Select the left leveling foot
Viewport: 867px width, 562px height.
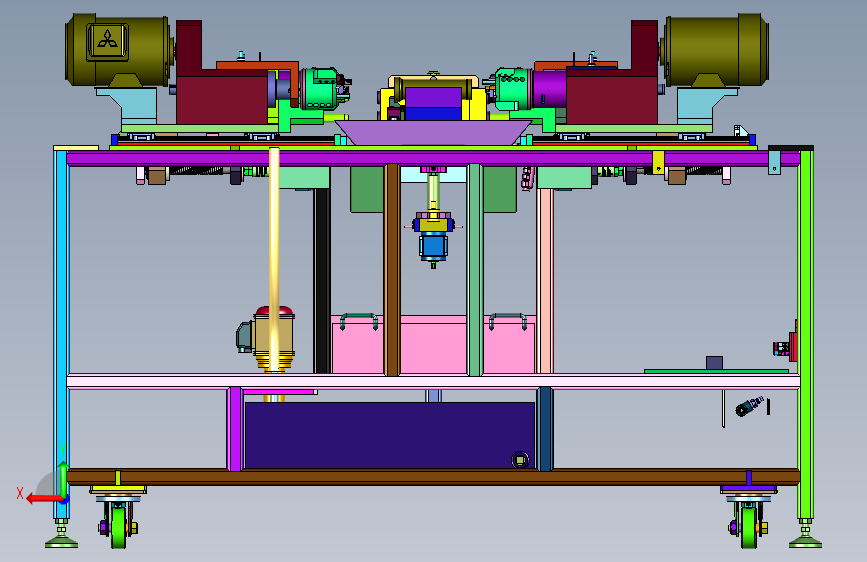61,535
